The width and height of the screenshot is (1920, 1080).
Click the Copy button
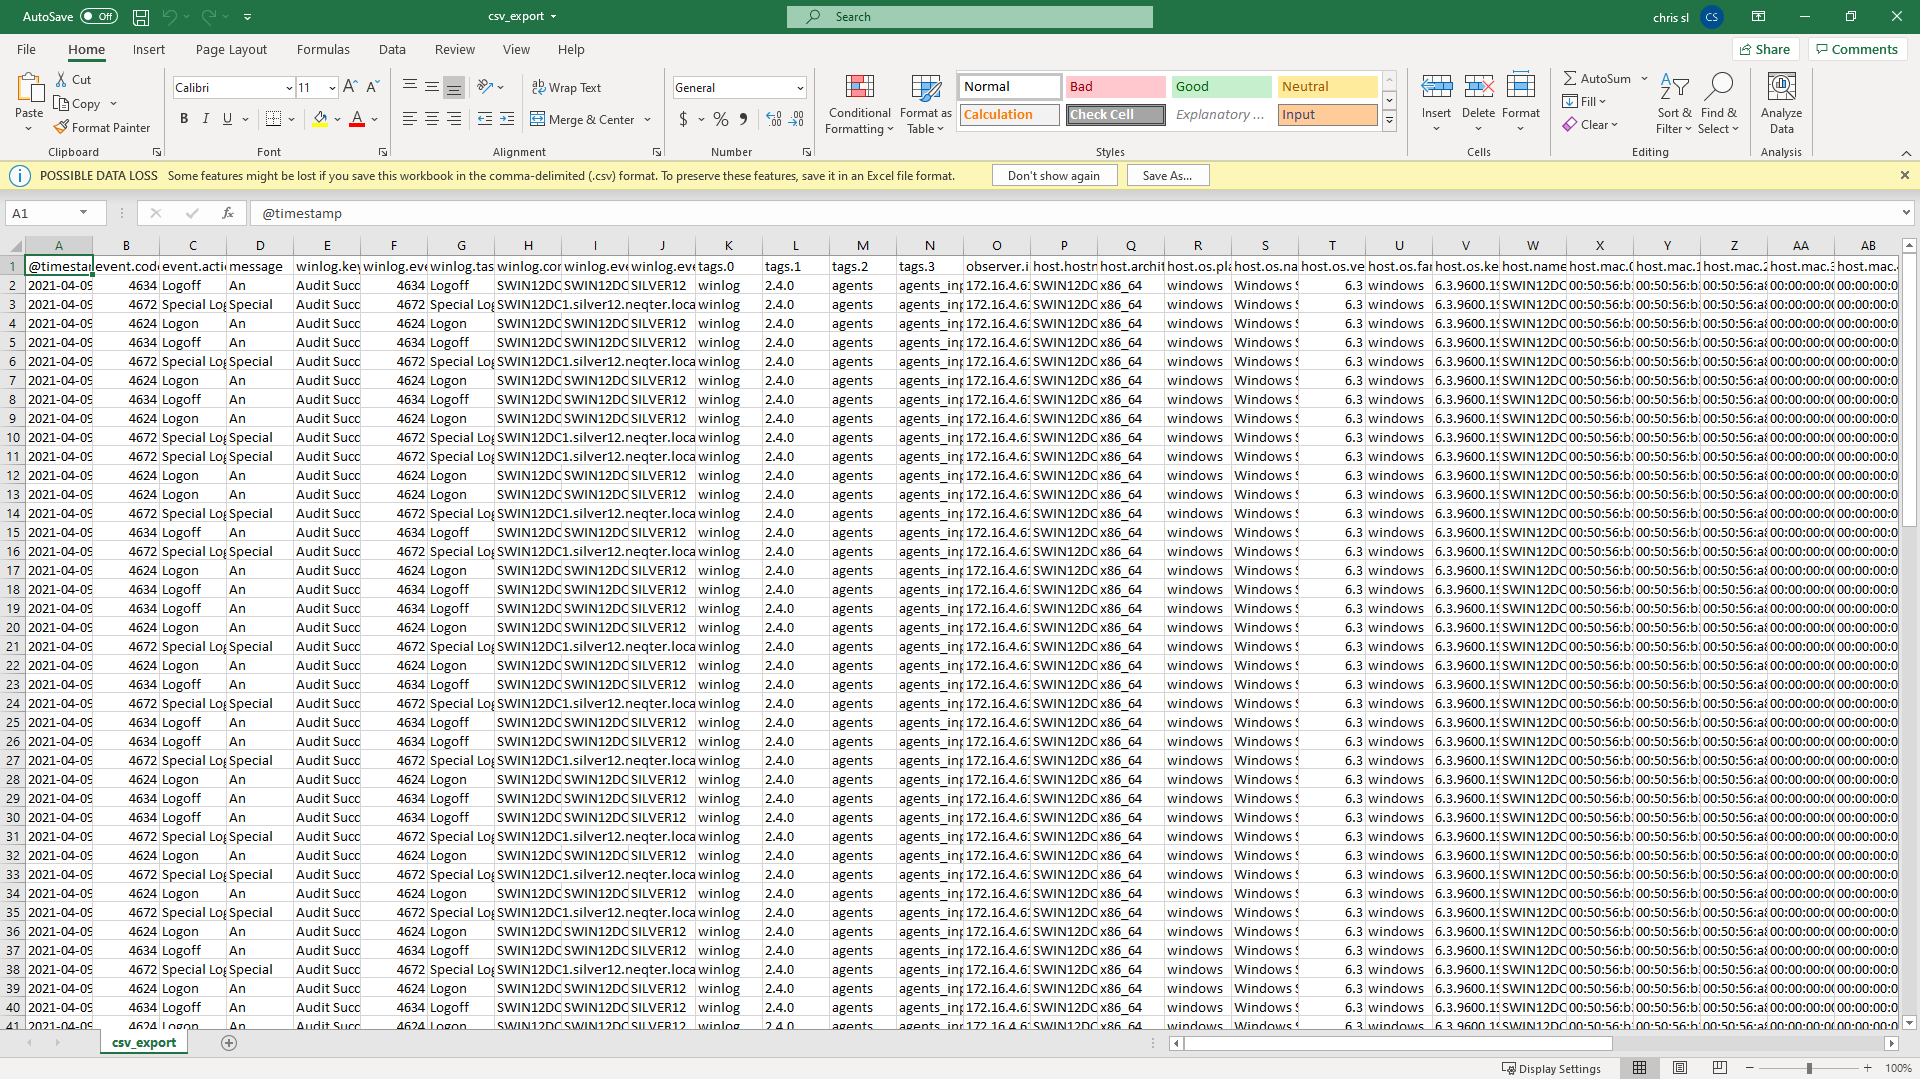[x=78, y=103]
